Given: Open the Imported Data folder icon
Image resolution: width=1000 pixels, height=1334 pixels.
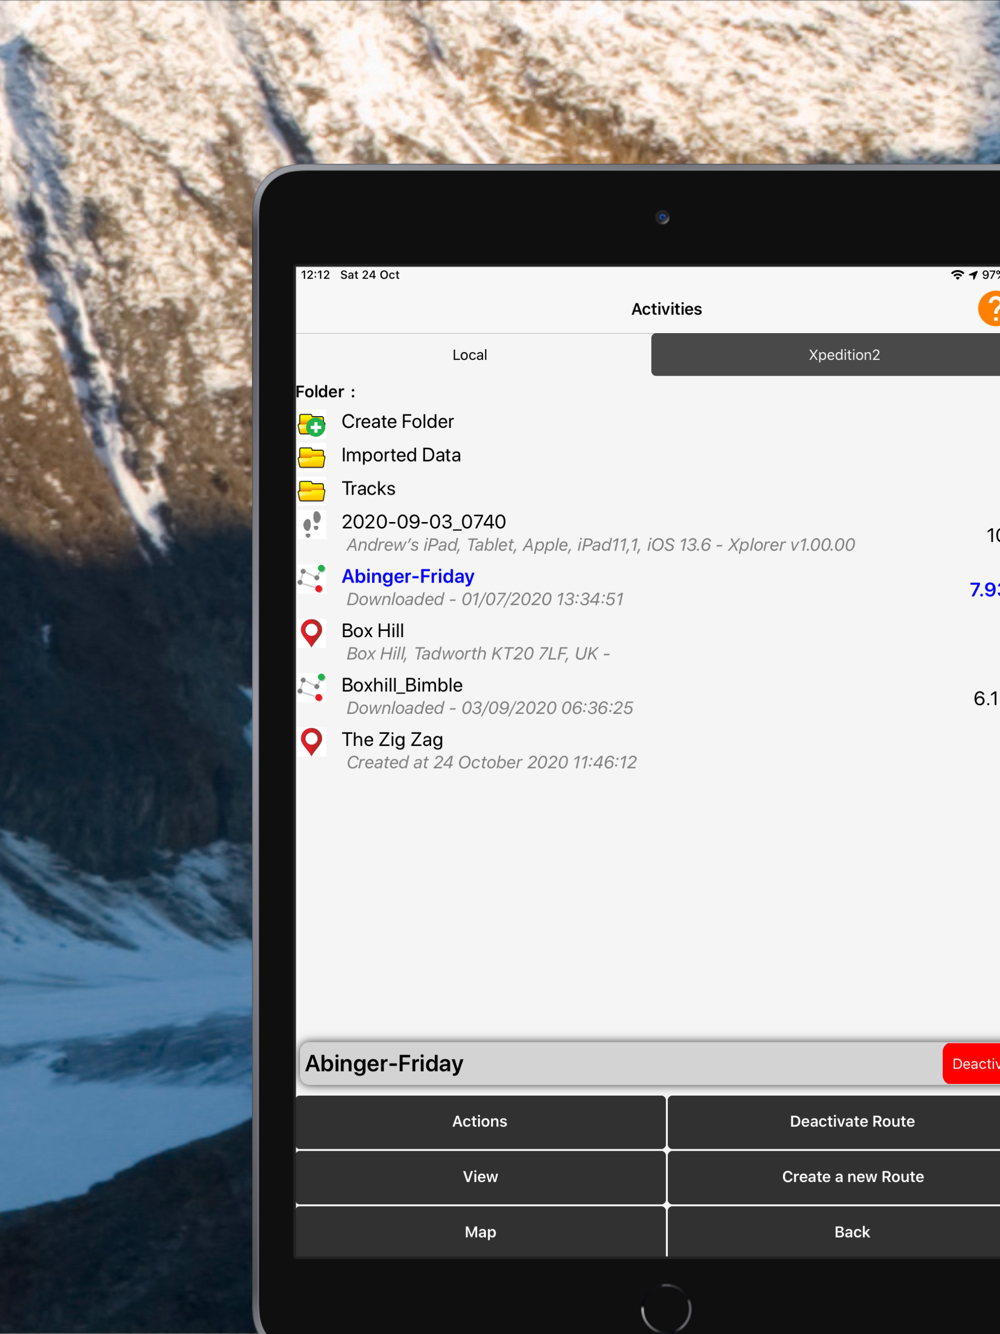Looking at the screenshot, I should coord(312,457).
